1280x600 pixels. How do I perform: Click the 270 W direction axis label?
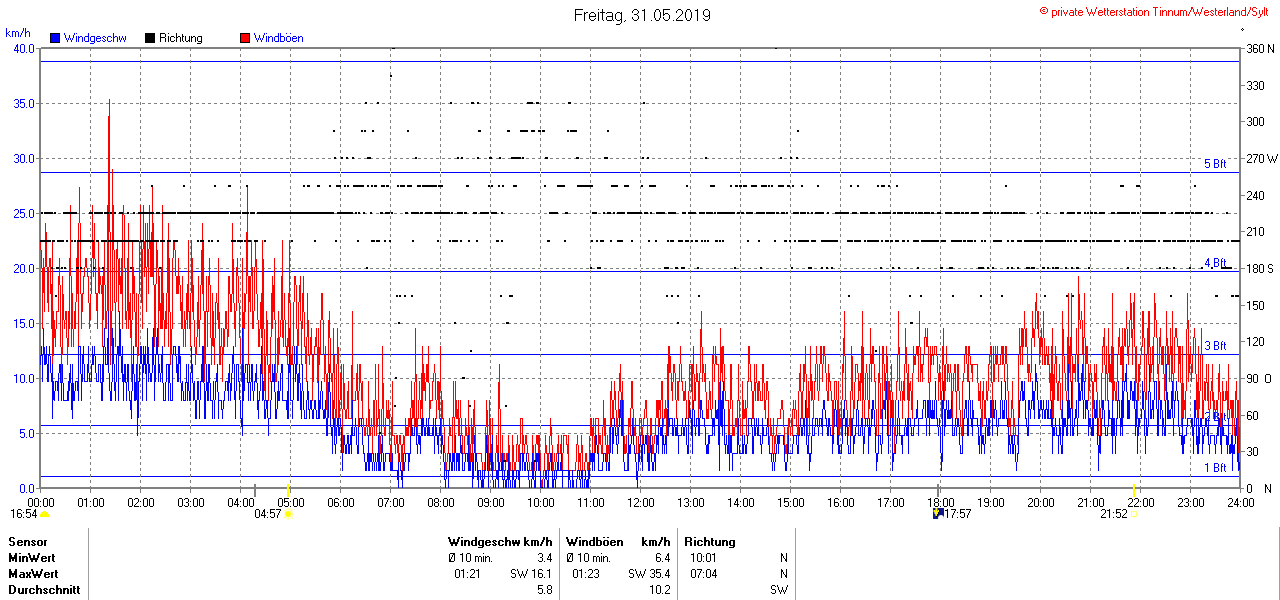[x=1261, y=158]
